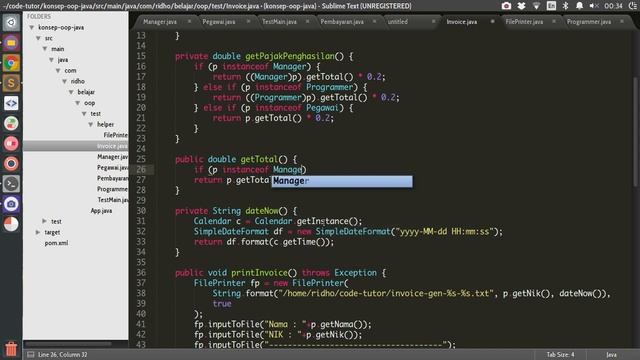Open Invoice.java in the sidebar
Viewport: 640px width, 360px height.
76,146
